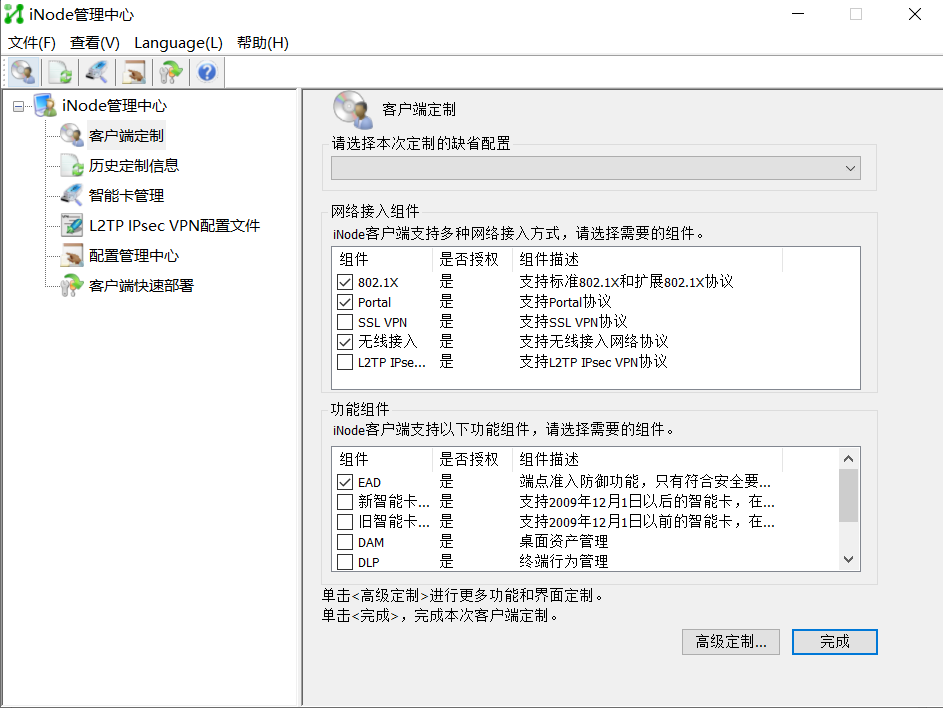Select 智能卡管理 in the tree
Viewport: 943px width, 708px height.
coord(126,195)
